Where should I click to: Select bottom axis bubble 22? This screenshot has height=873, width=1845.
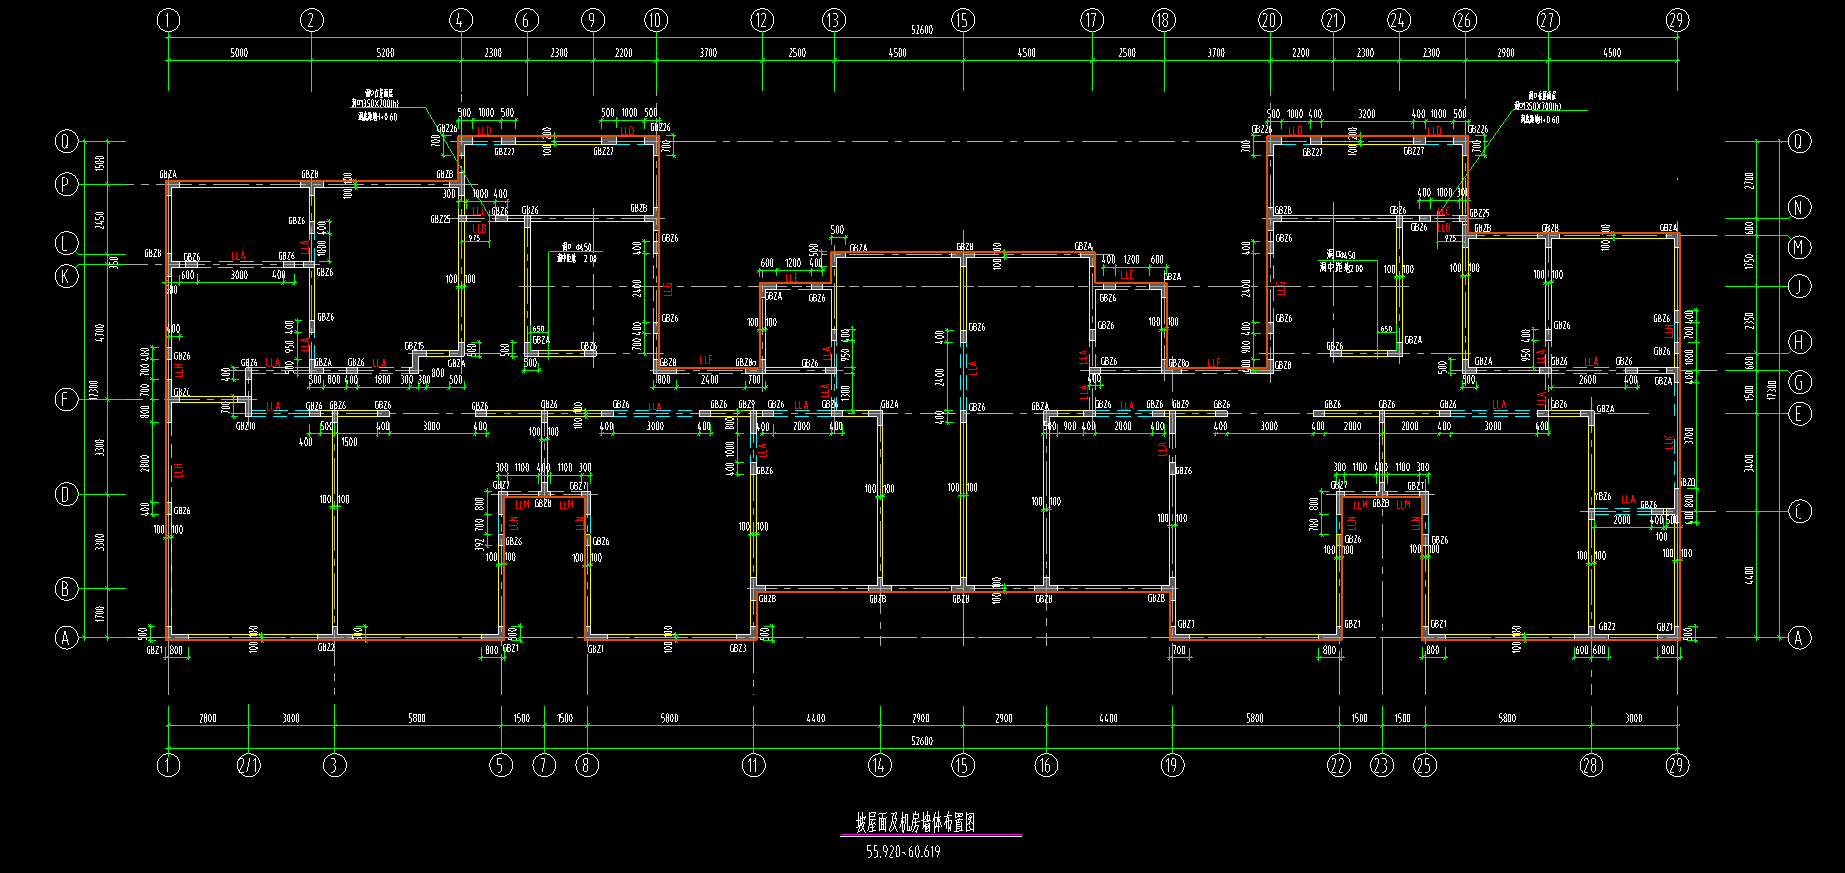pos(1338,766)
